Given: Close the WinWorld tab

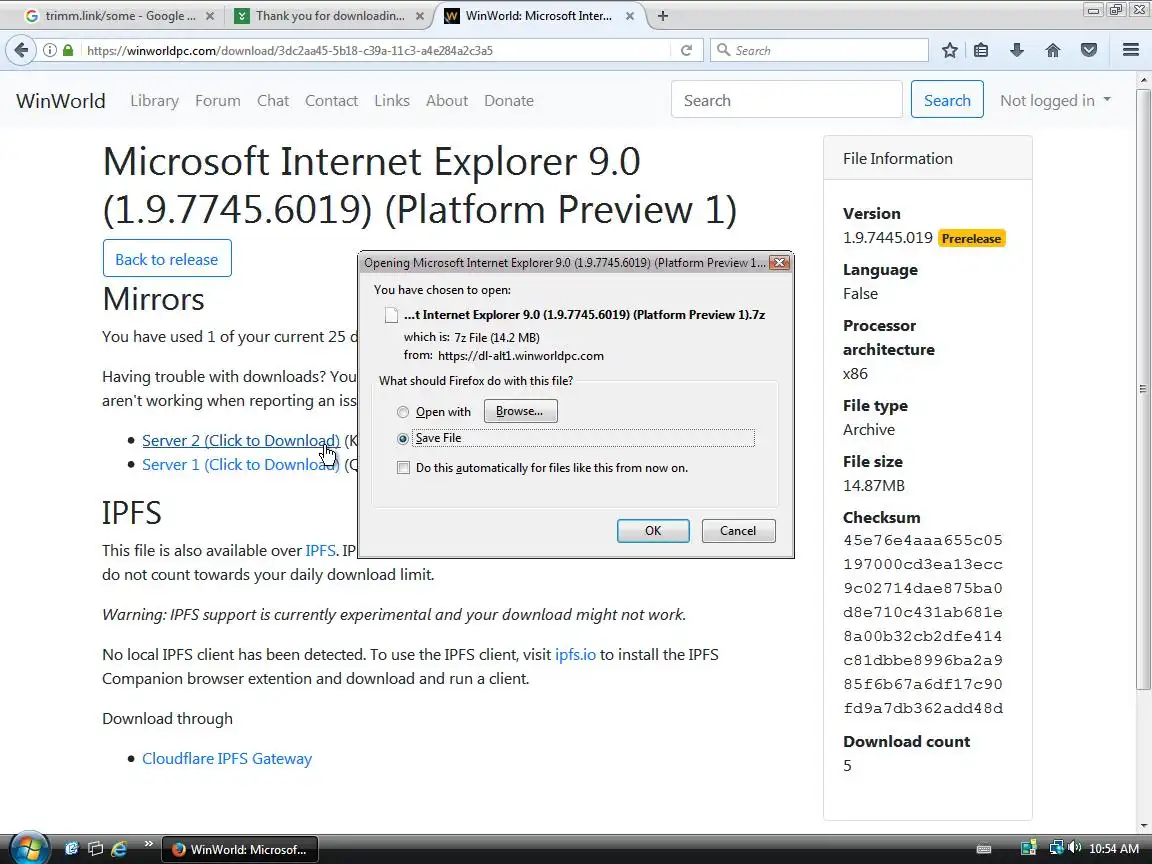Looking at the screenshot, I should [630, 15].
